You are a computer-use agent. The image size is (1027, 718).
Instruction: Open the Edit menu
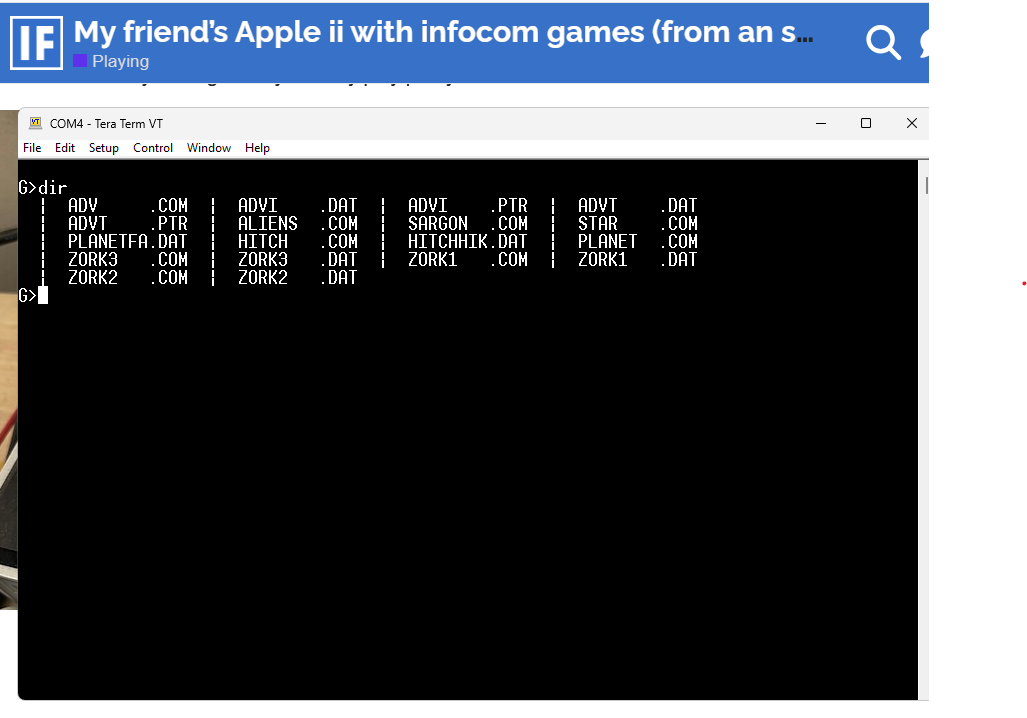tap(65, 148)
